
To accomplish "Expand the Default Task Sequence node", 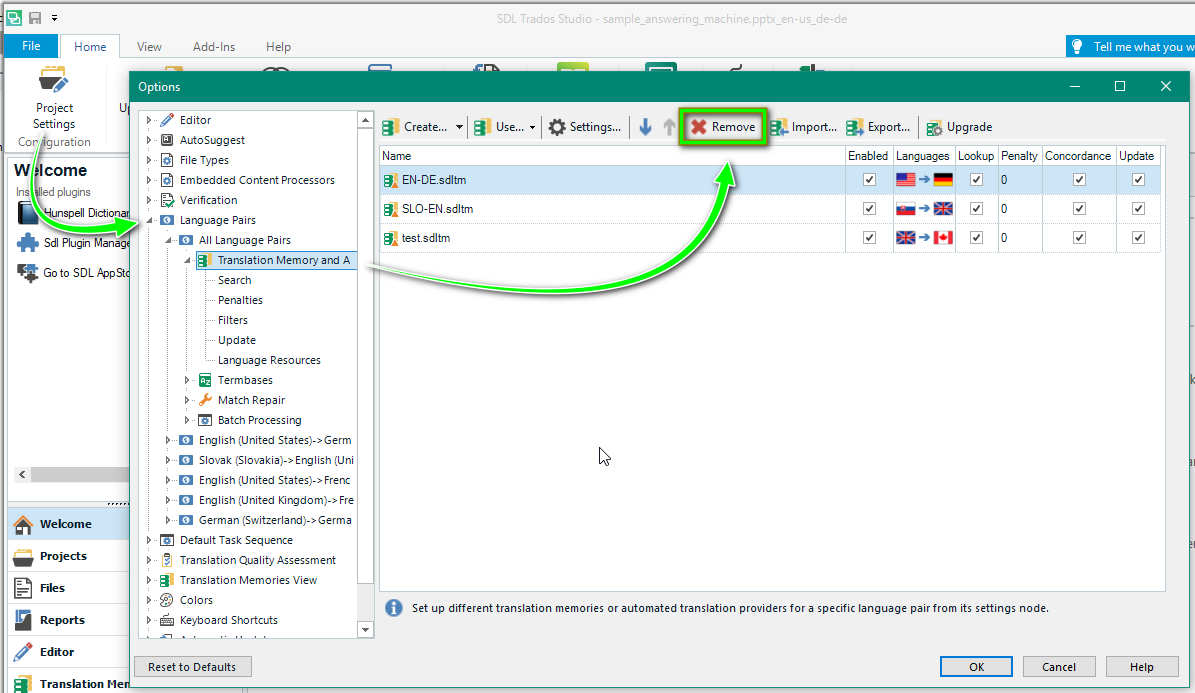I will coord(149,540).
